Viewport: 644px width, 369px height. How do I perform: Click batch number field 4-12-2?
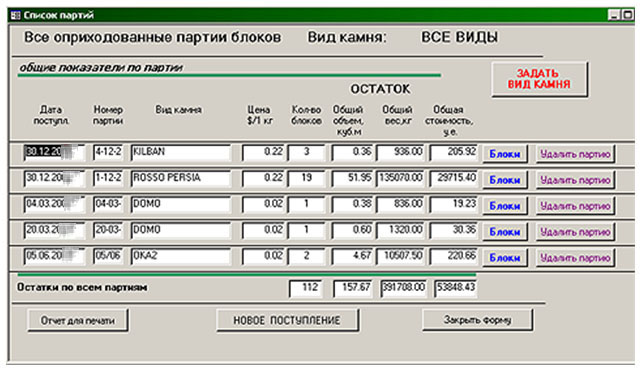coord(108,152)
